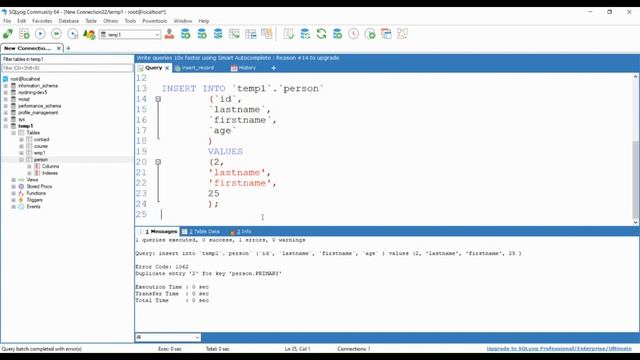The width and height of the screenshot is (640, 360).
Task: Select the course table in tree
Action: (41, 146)
